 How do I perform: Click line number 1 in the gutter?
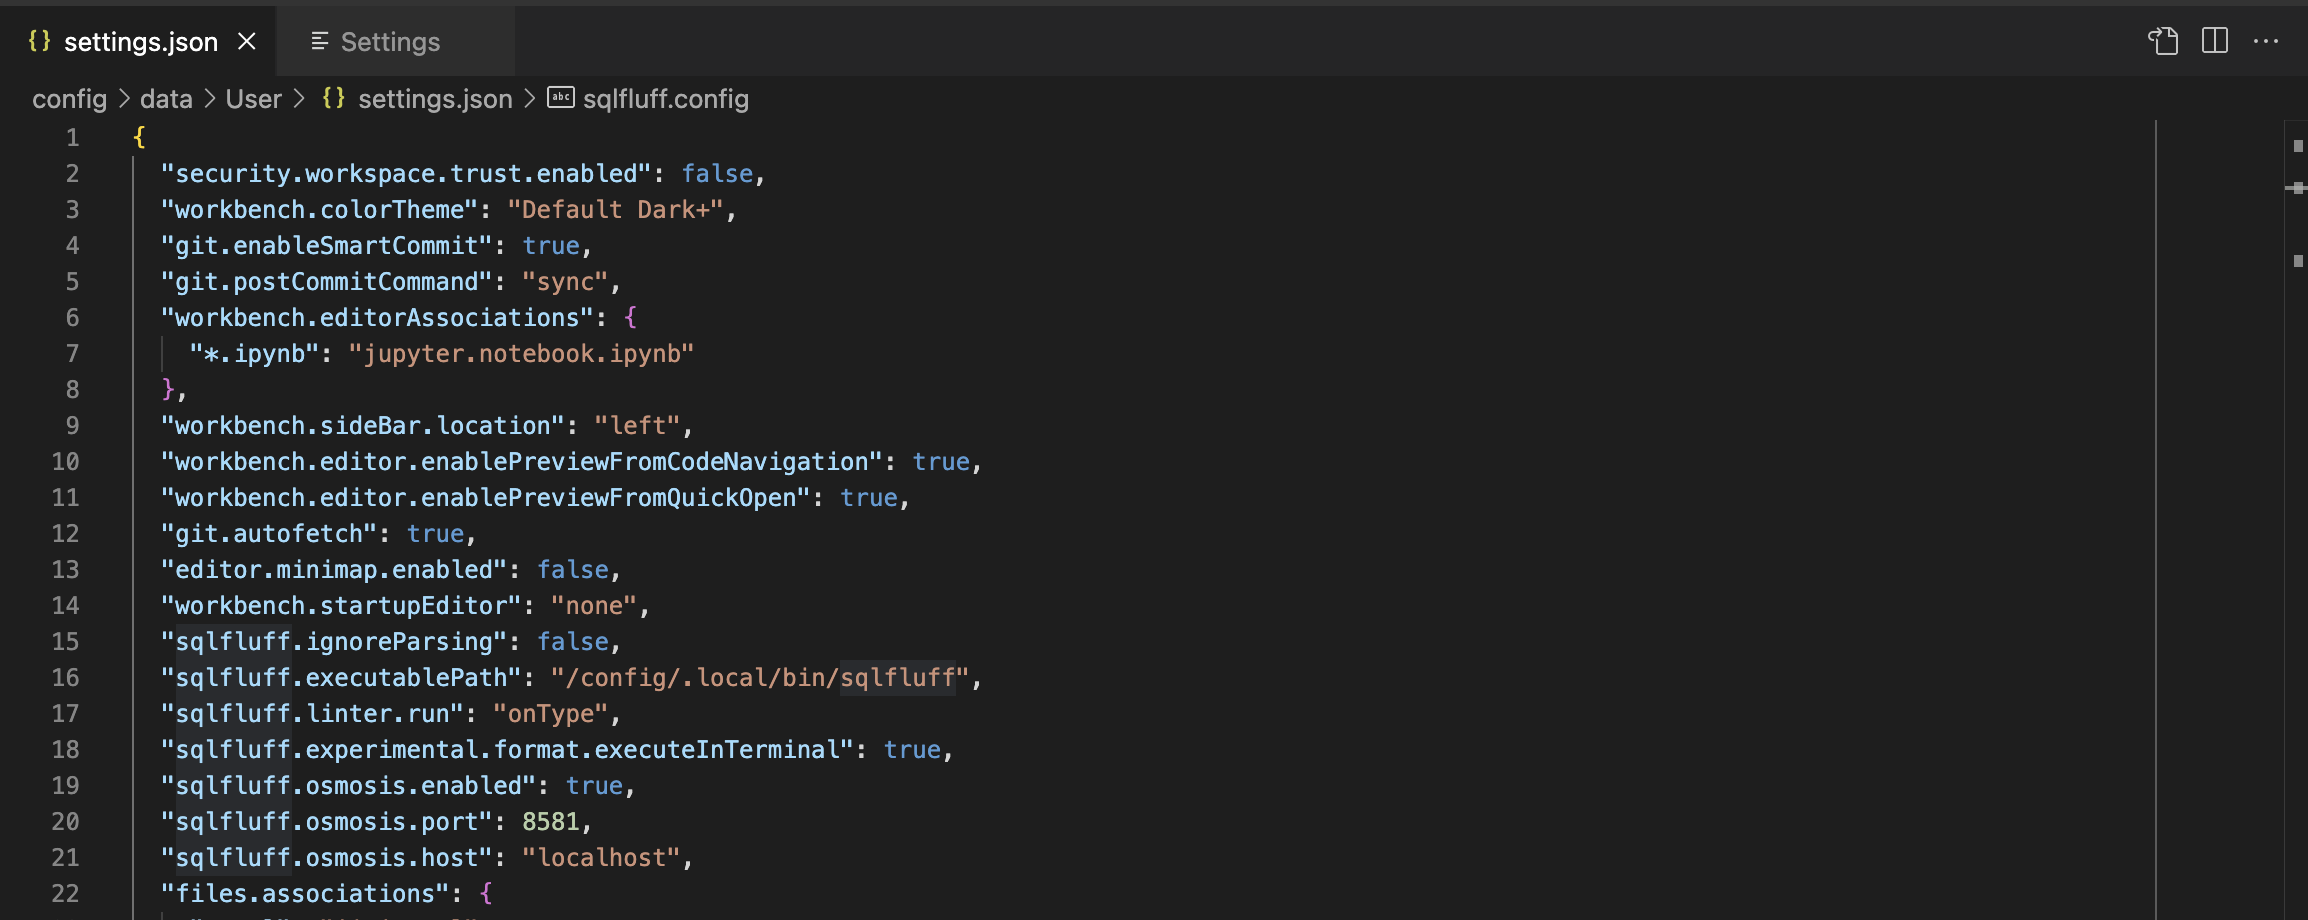pos(72,137)
